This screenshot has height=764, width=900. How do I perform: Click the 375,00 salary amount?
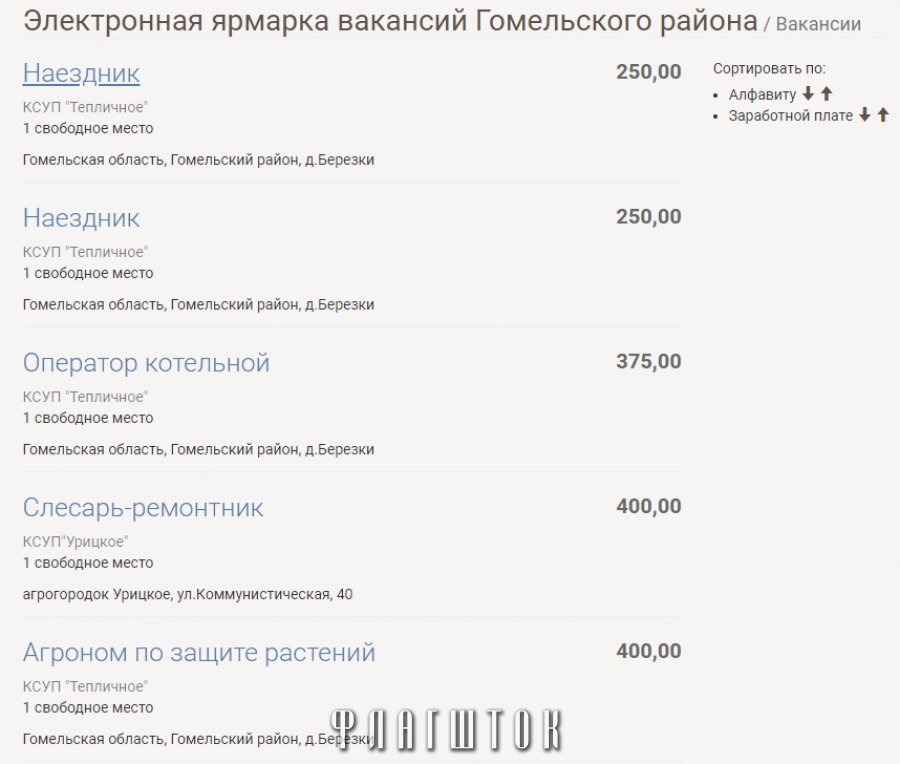(x=648, y=361)
